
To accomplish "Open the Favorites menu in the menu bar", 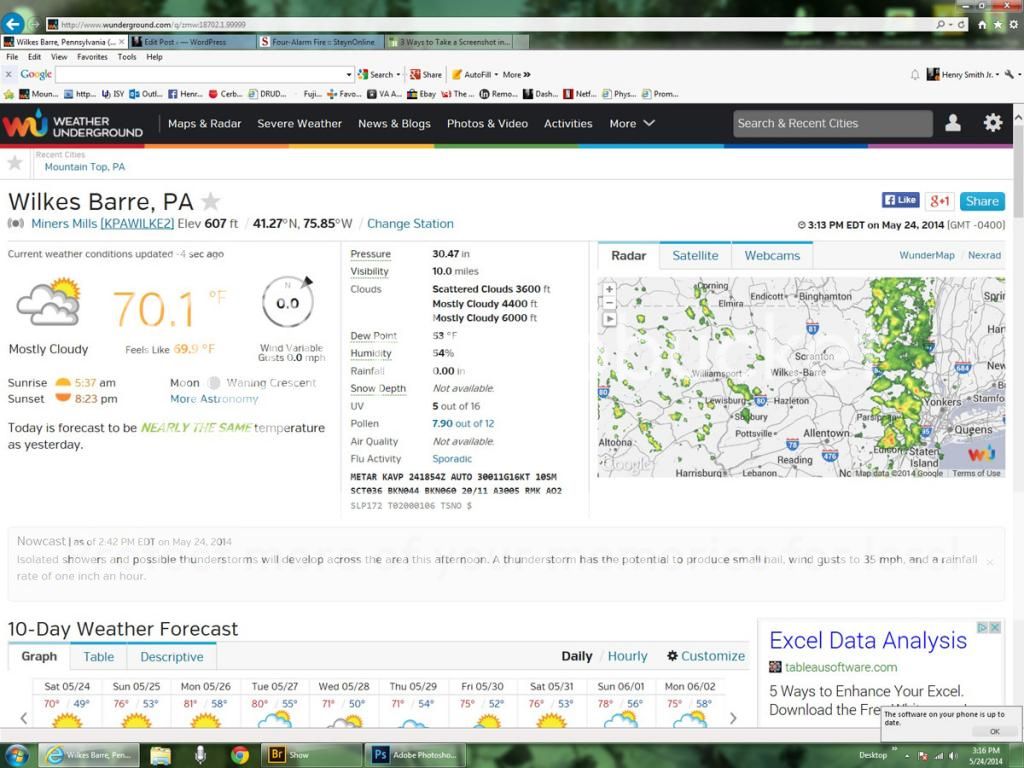I will pos(92,57).
